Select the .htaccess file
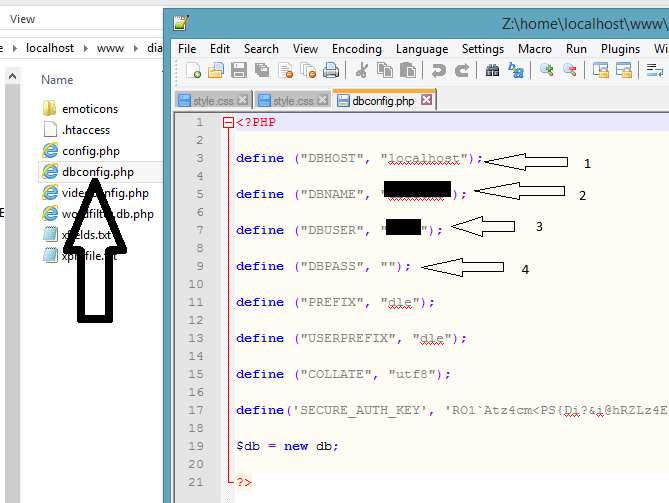This screenshot has width=669, height=503. pyautogui.click(x=76, y=130)
